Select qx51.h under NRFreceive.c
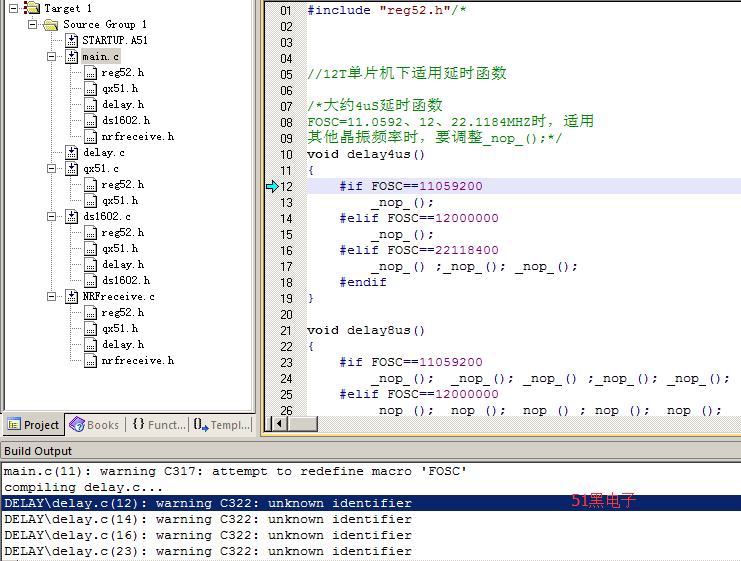This screenshot has width=741, height=561. [x=120, y=329]
